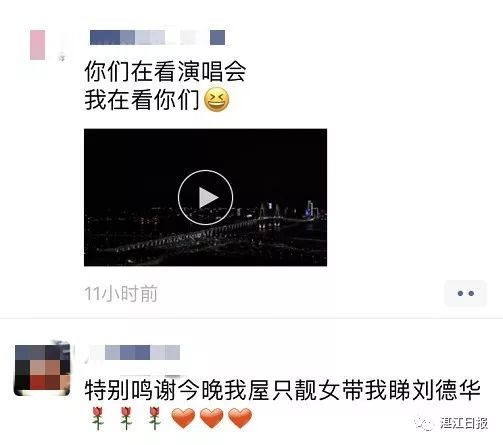503x445 pixels.
Task: Select the text 我在看你们
Action: tap(141, 100)
